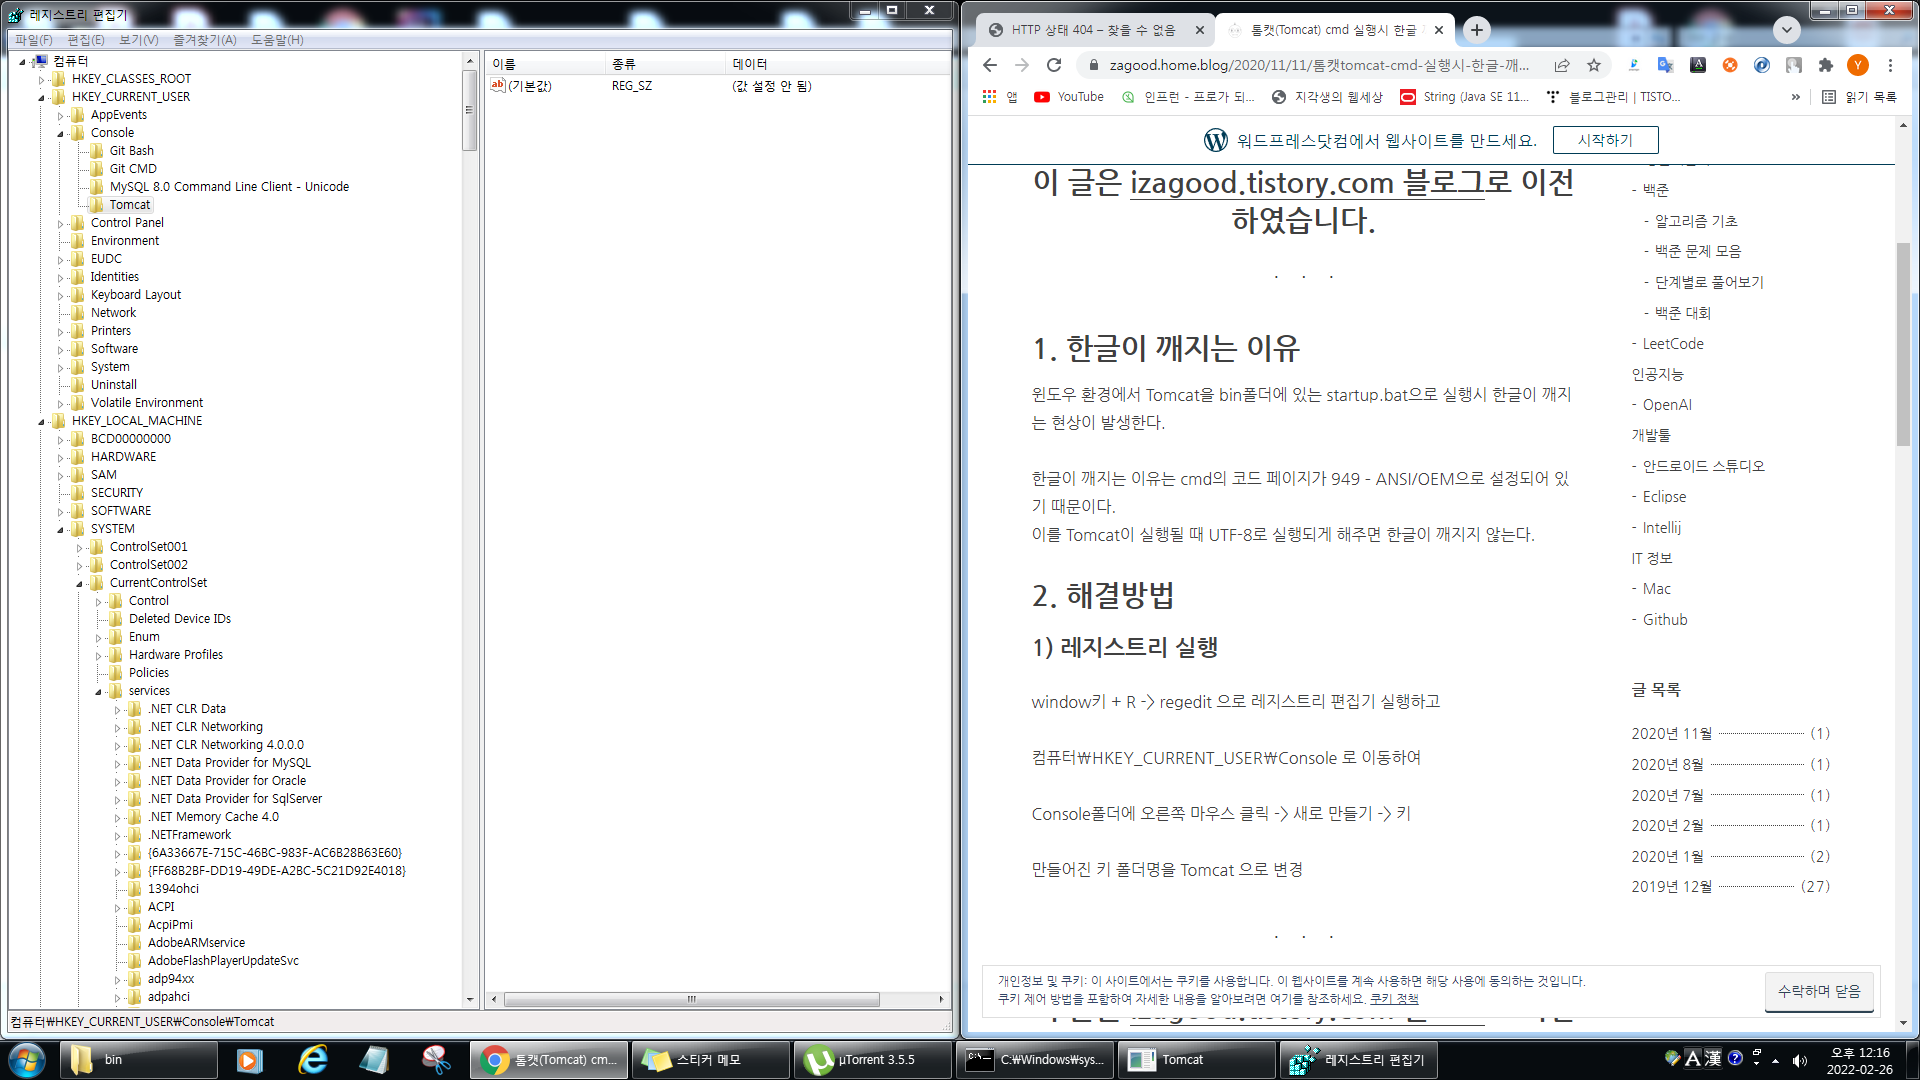Image resolution: width=1920 pixels, height=1080 pixels.
Task: Switch to the cmd C:\Windows\sys taskbar item
Action: tap(1034, 1060)
